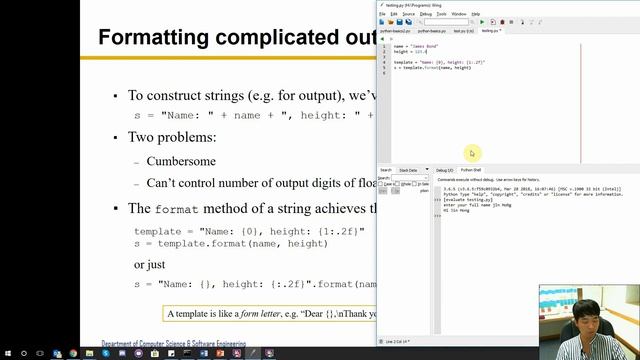Click the Previous search button

coord(383,191)
